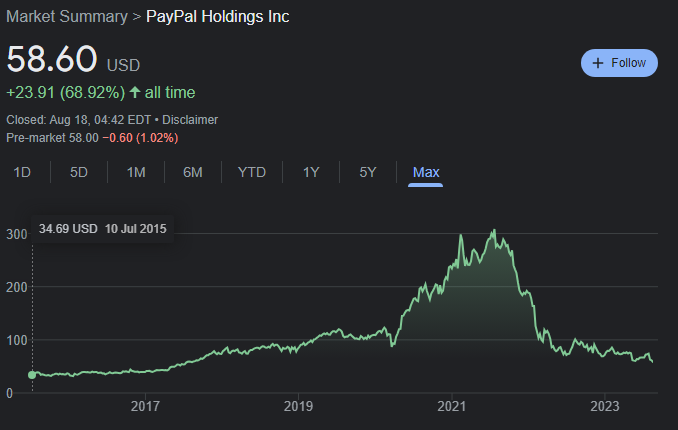Screen dimensions: 678x430
Task: Click the Pre-market 58.00 text
Action: coord(52,138)
